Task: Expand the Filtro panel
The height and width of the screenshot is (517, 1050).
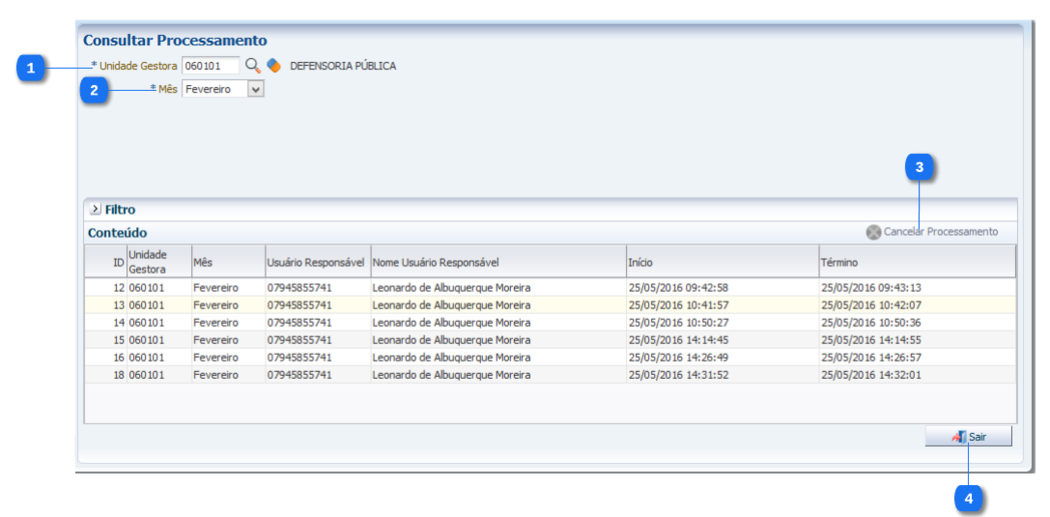Action: tap(95, 210)
